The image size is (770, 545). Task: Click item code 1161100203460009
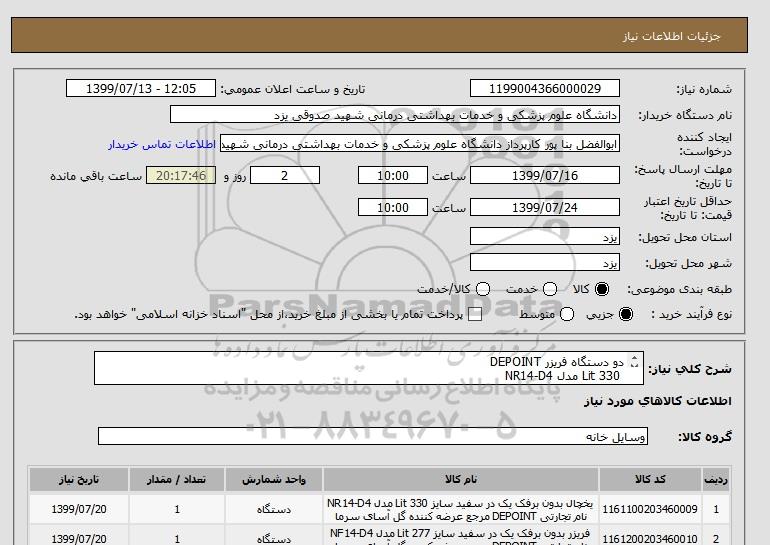[650, 510]
